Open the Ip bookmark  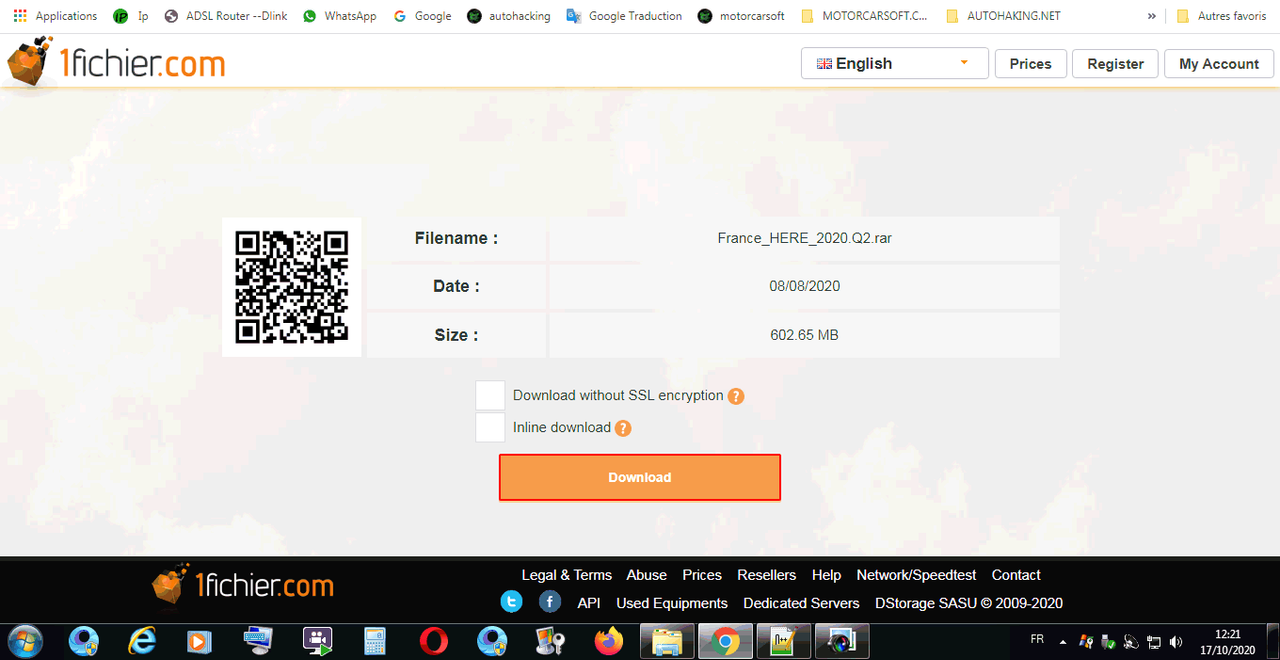[x=131, y=16]
